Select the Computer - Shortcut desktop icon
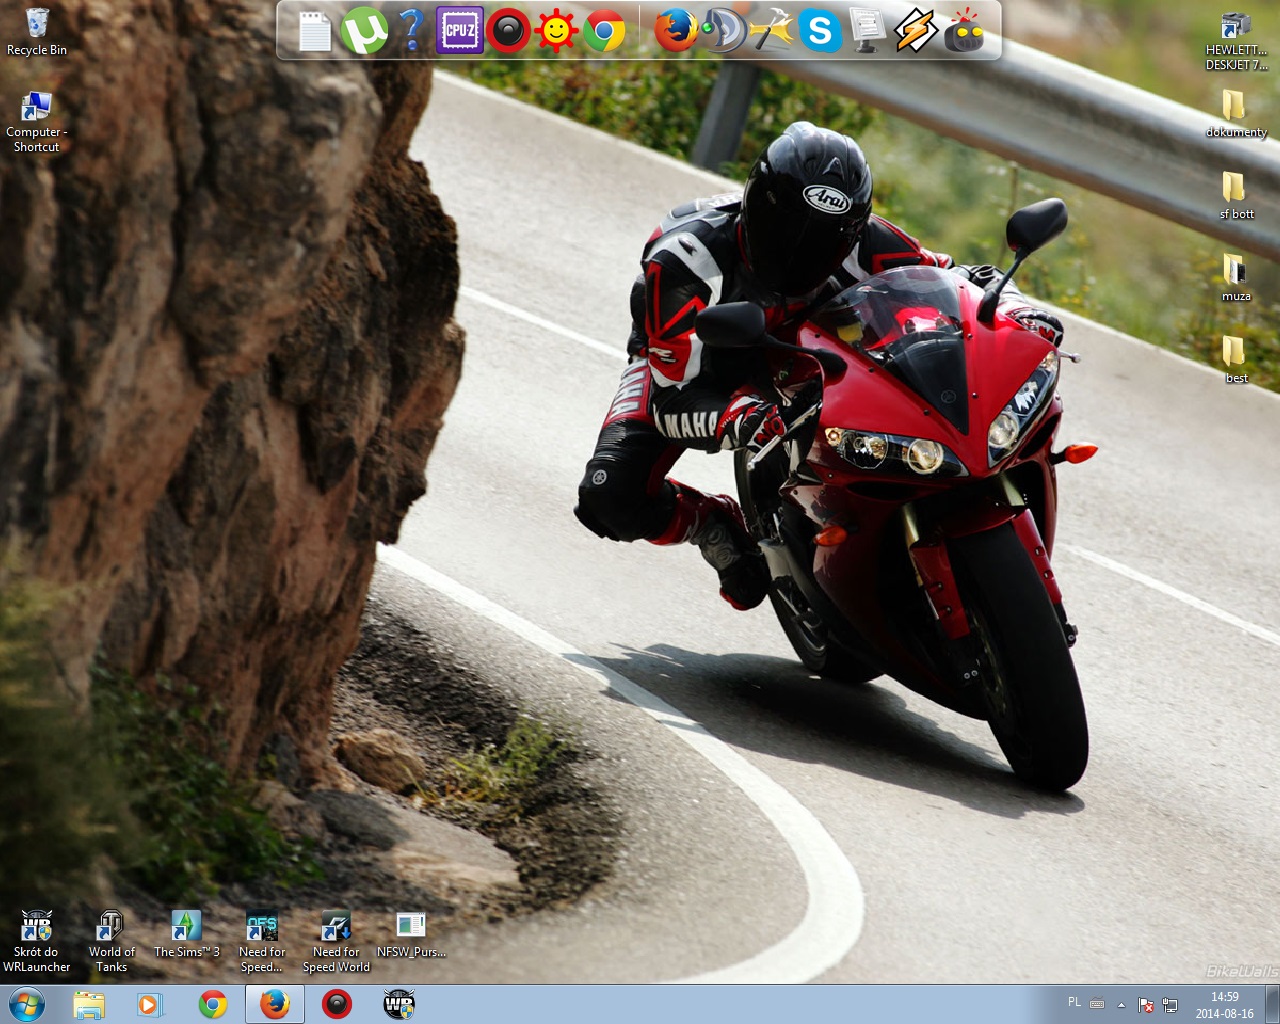 [x=36, y=122]
